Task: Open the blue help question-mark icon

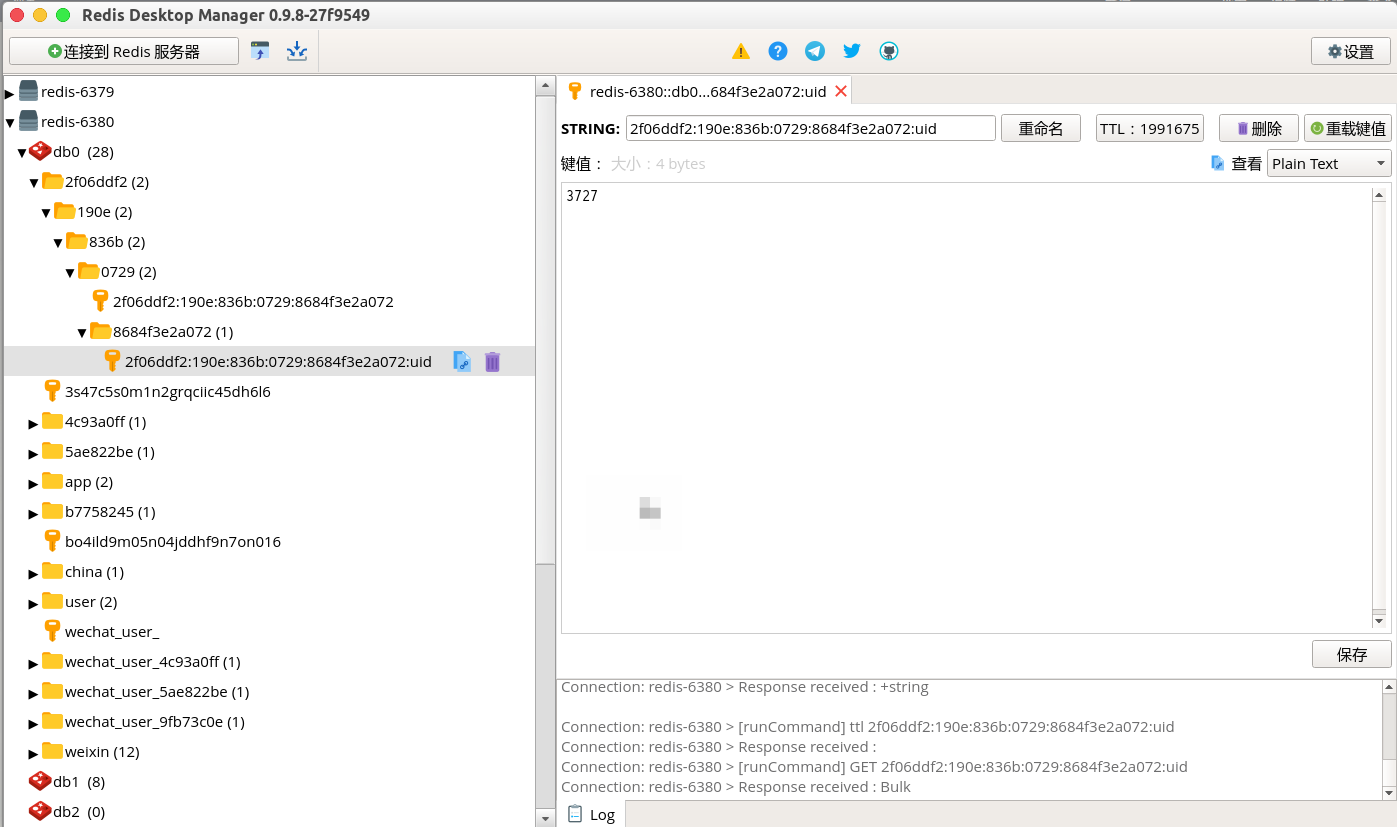Action: pos(778,51)
